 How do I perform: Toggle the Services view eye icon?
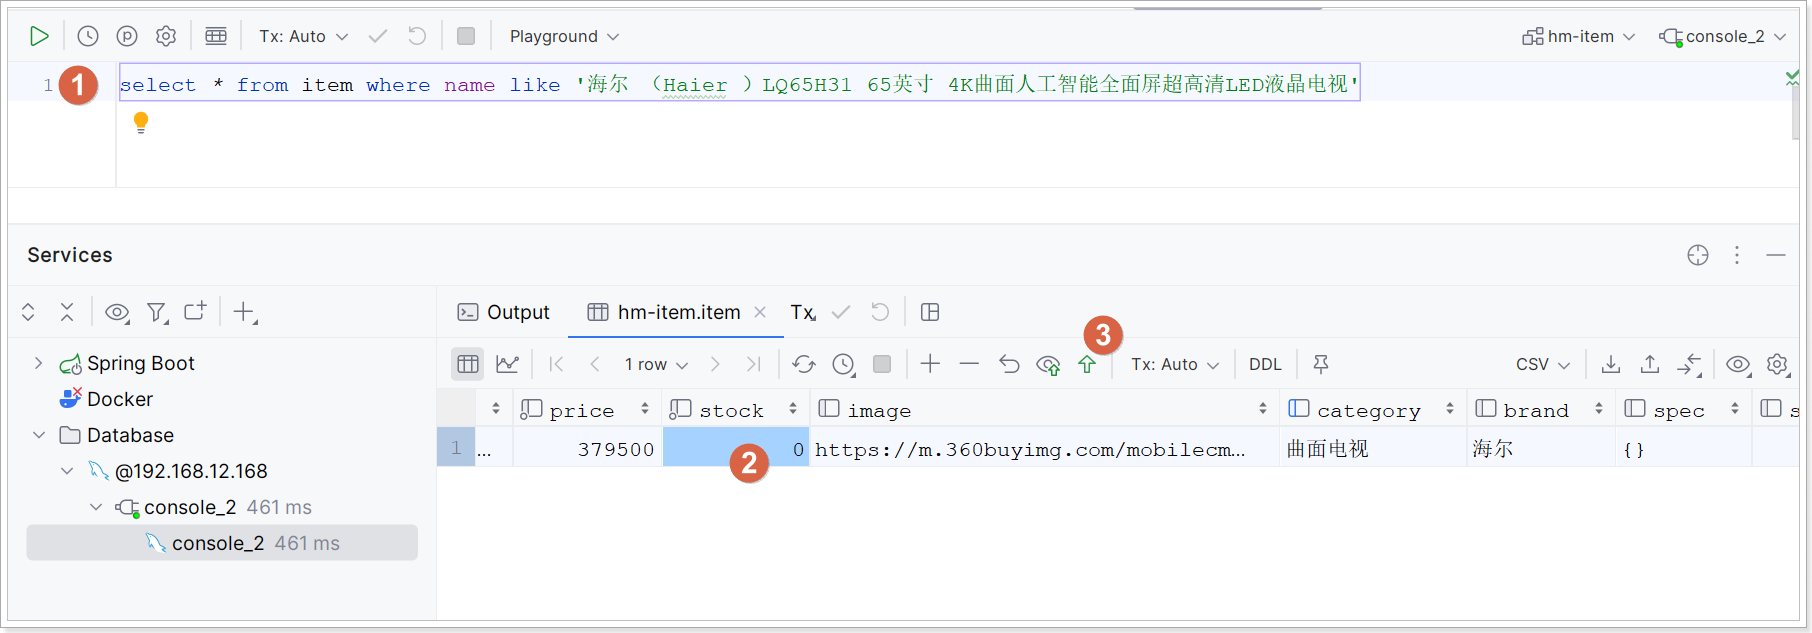(x=117, y=312)
